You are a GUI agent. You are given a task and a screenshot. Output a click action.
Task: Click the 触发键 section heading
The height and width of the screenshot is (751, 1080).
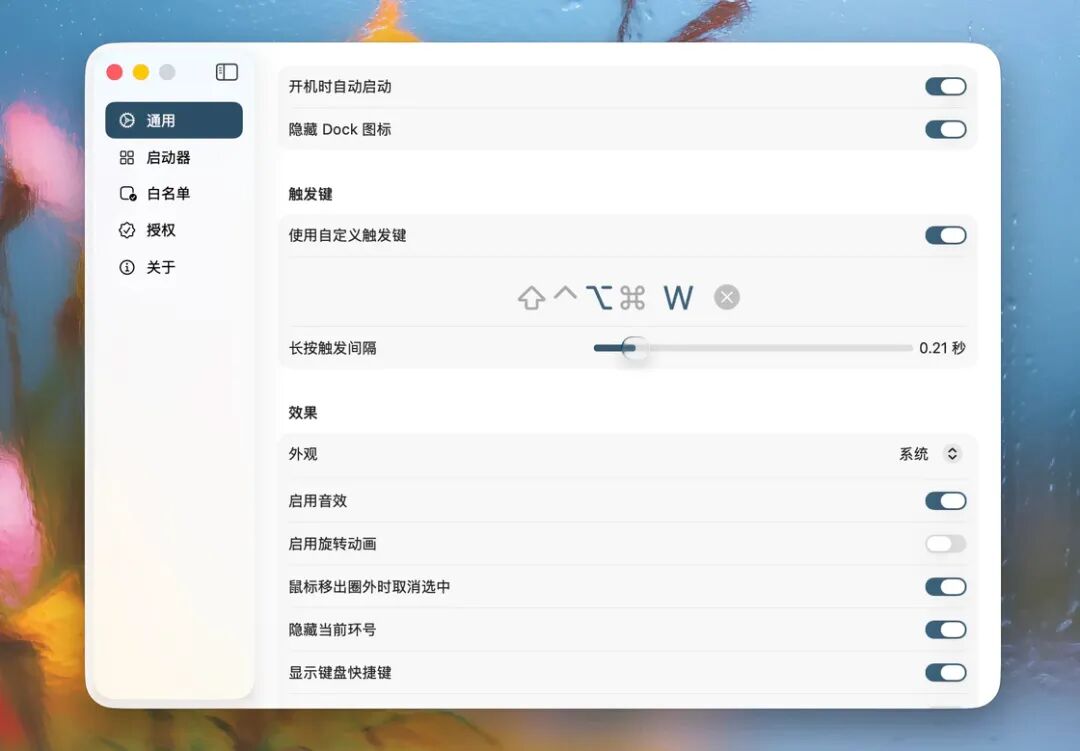[311, 194]
